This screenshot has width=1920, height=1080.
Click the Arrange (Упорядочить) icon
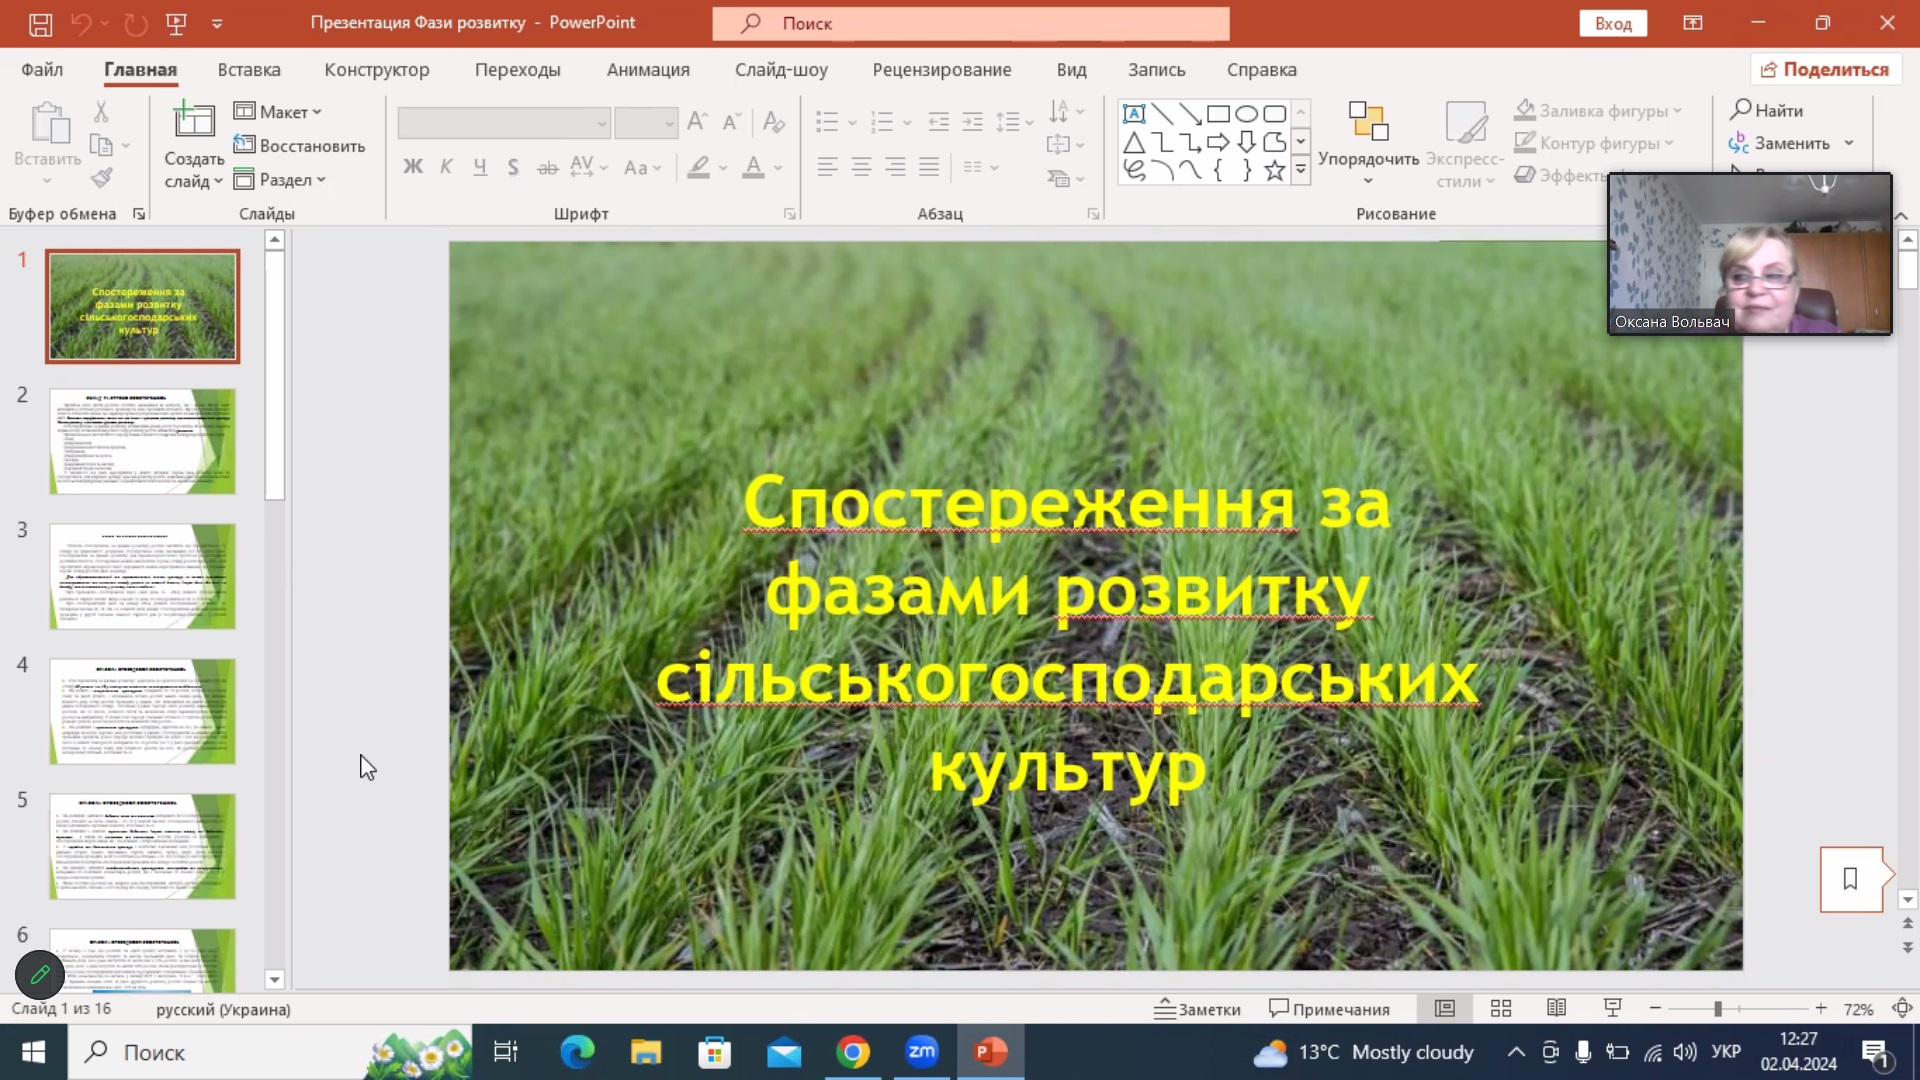pos(1368,124)
